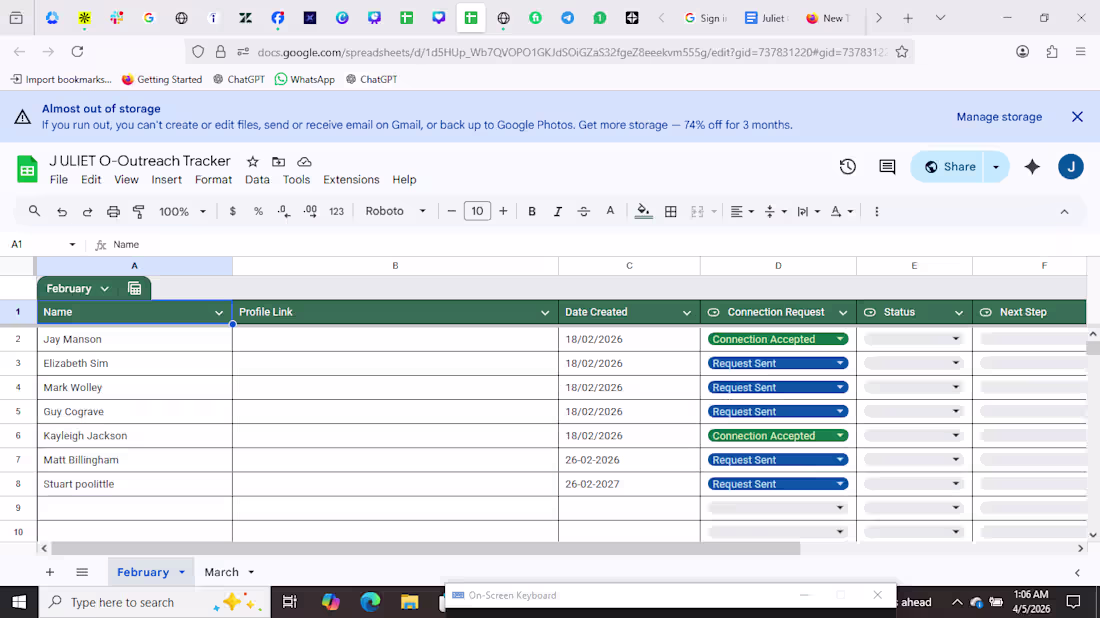Open the fill color picker
Image resolution: width=1100 pixels, height=618 pixels.
(x=643, y=212)
